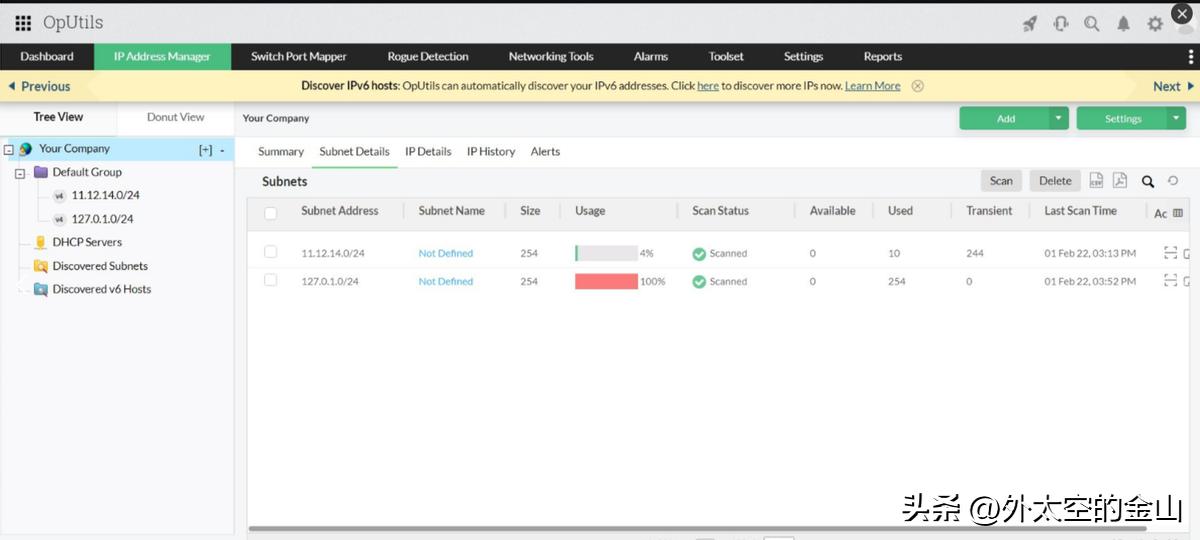Refresh the subnets table with the reload icon
1200x540 pixels.
pyautogui.click(x=1173, y=181)
